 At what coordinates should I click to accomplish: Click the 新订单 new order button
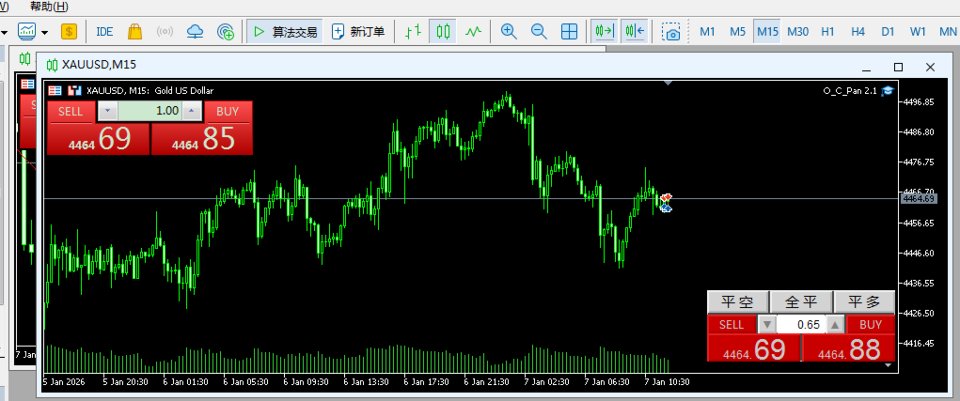[x=358, y=31]
